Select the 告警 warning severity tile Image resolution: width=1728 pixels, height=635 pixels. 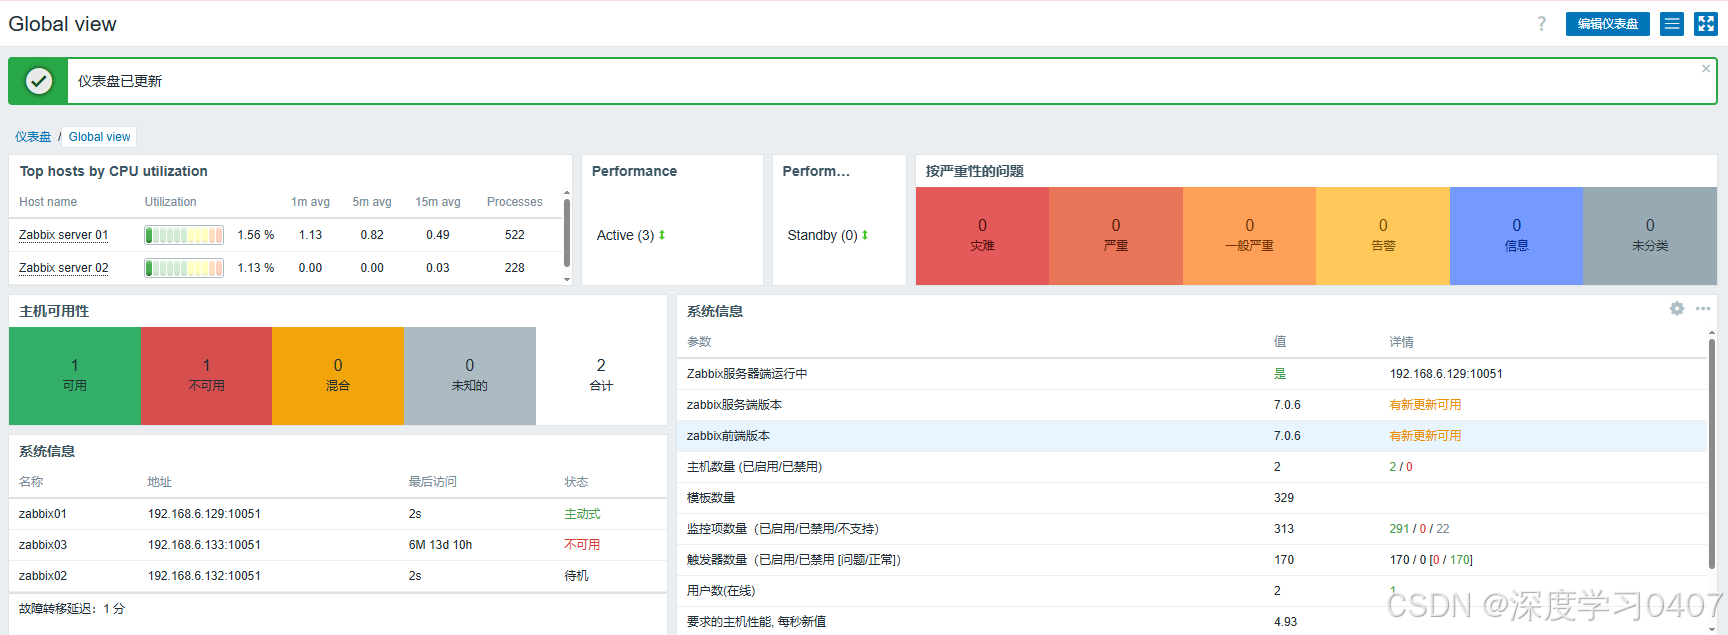click(1383, 236)
